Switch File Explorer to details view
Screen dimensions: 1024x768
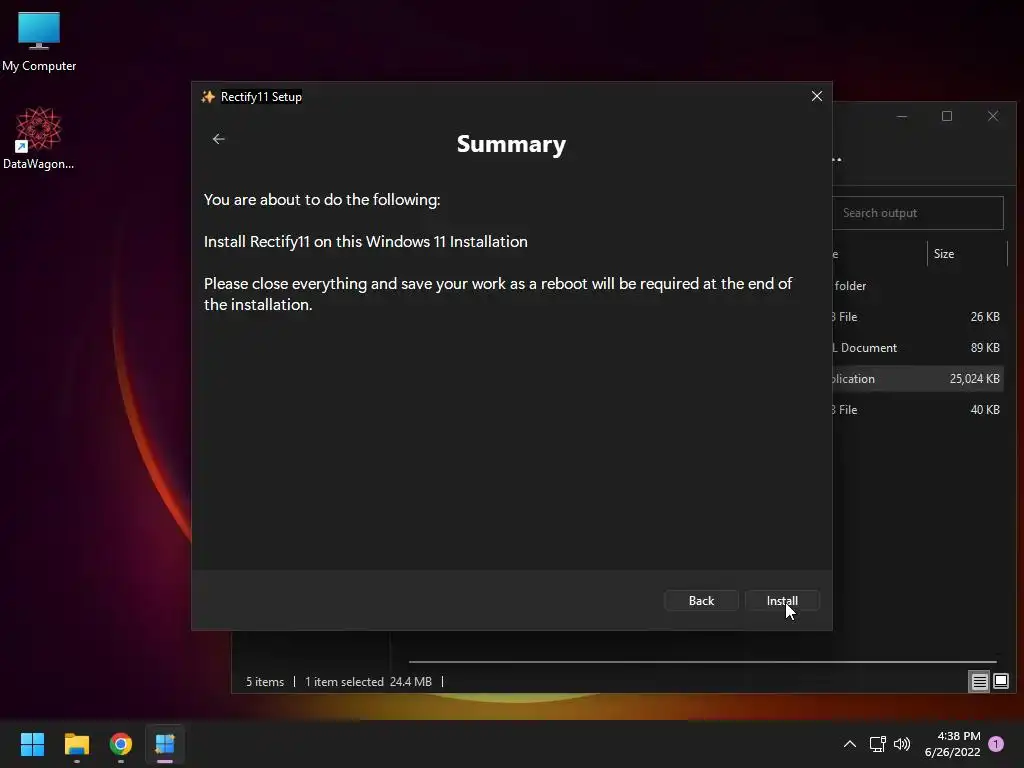(980, 682)
